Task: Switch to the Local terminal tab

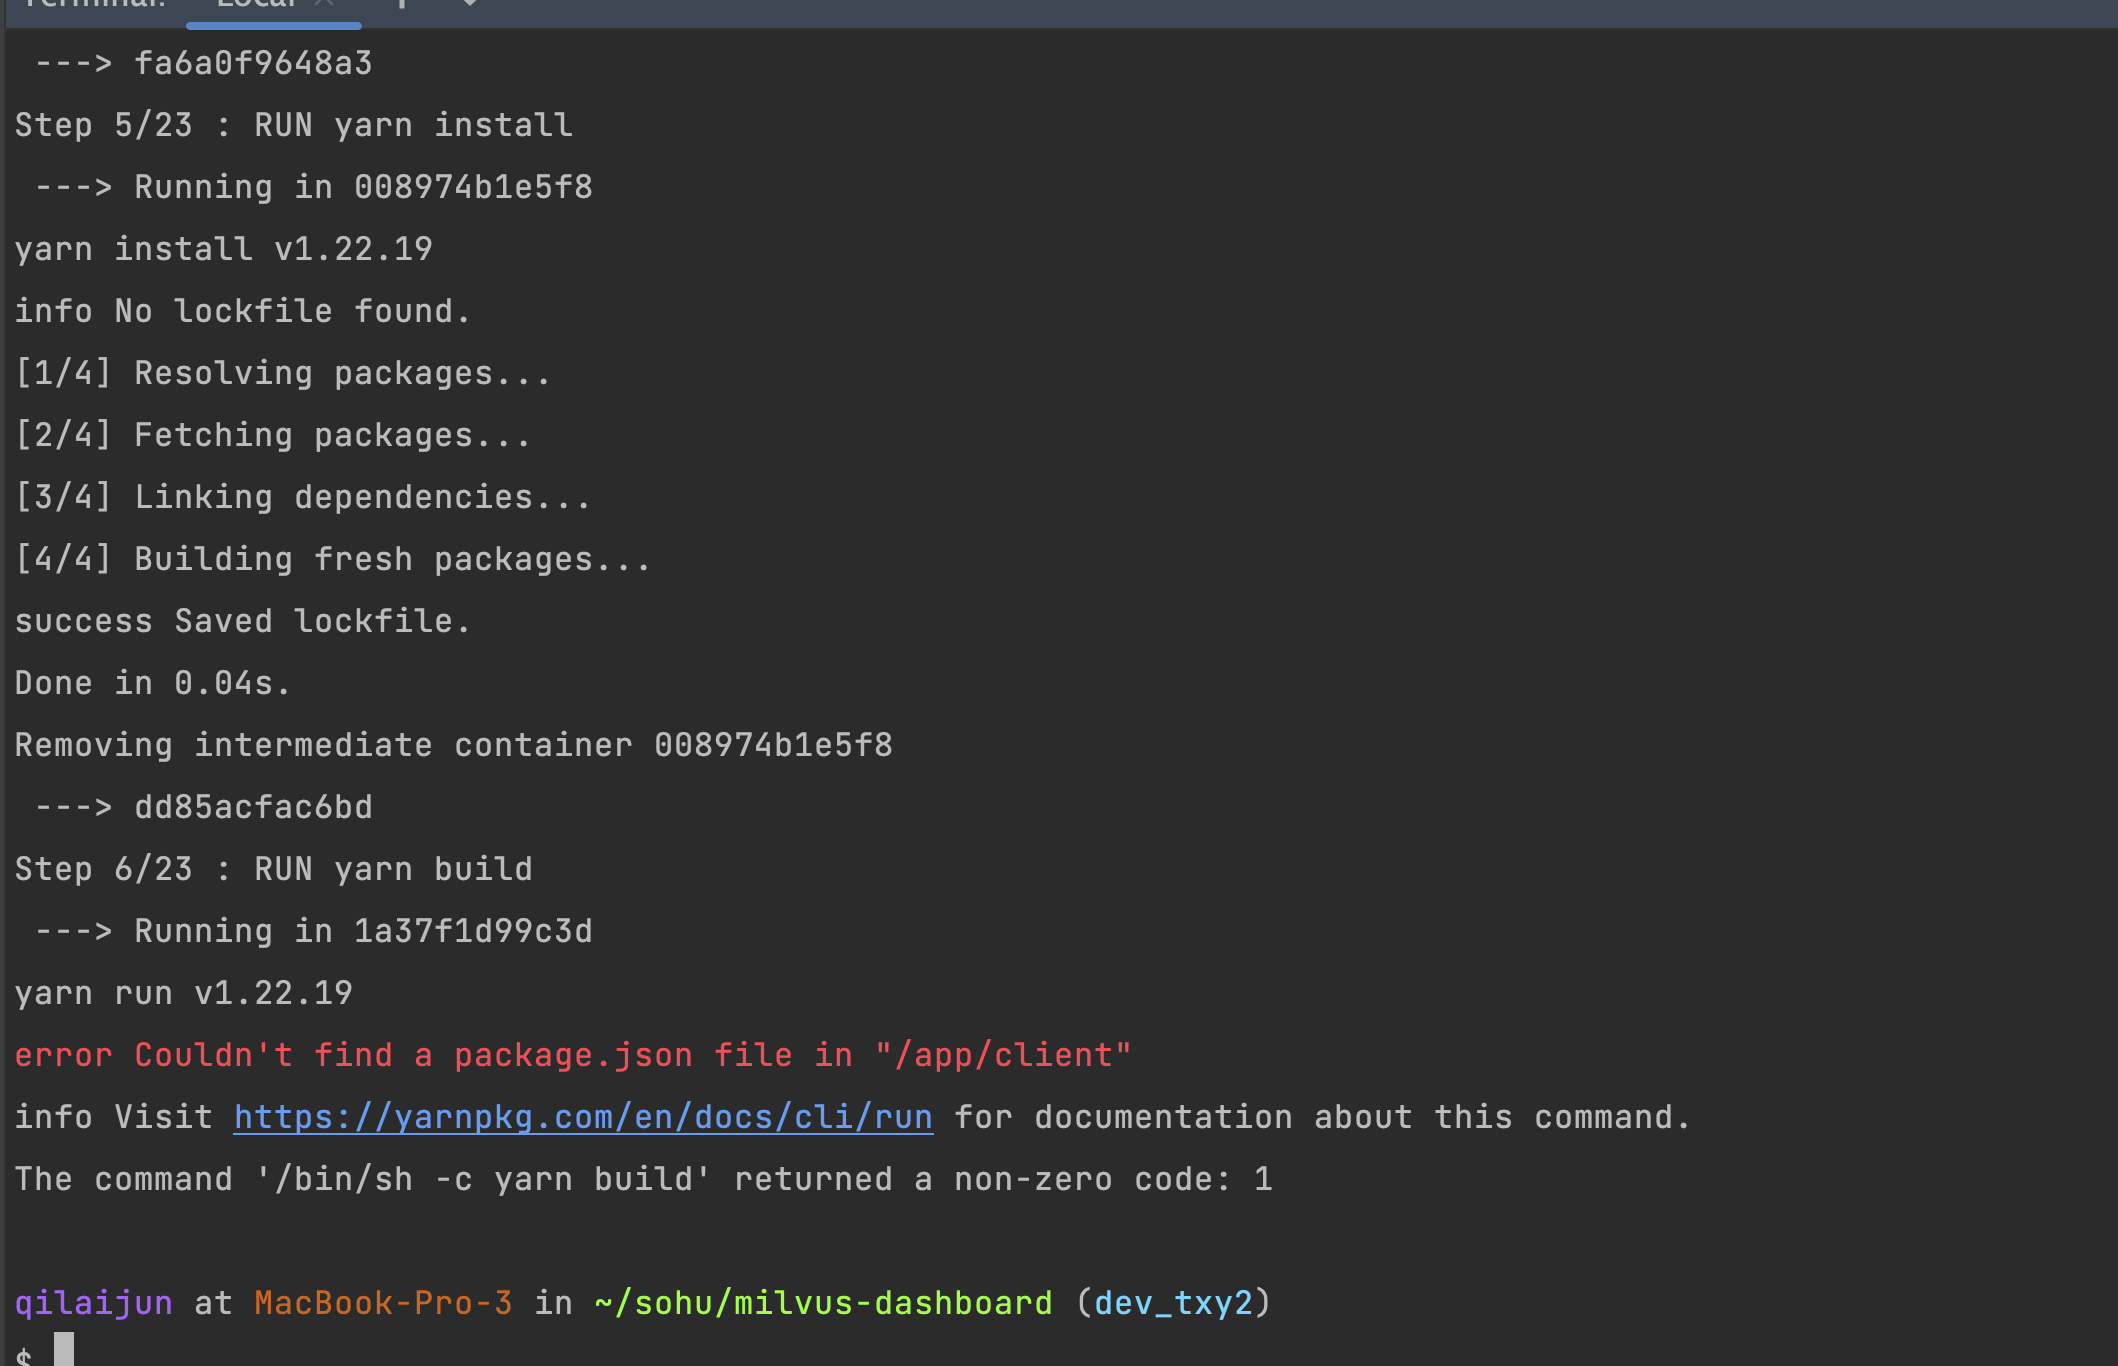Action: point(255,5)
